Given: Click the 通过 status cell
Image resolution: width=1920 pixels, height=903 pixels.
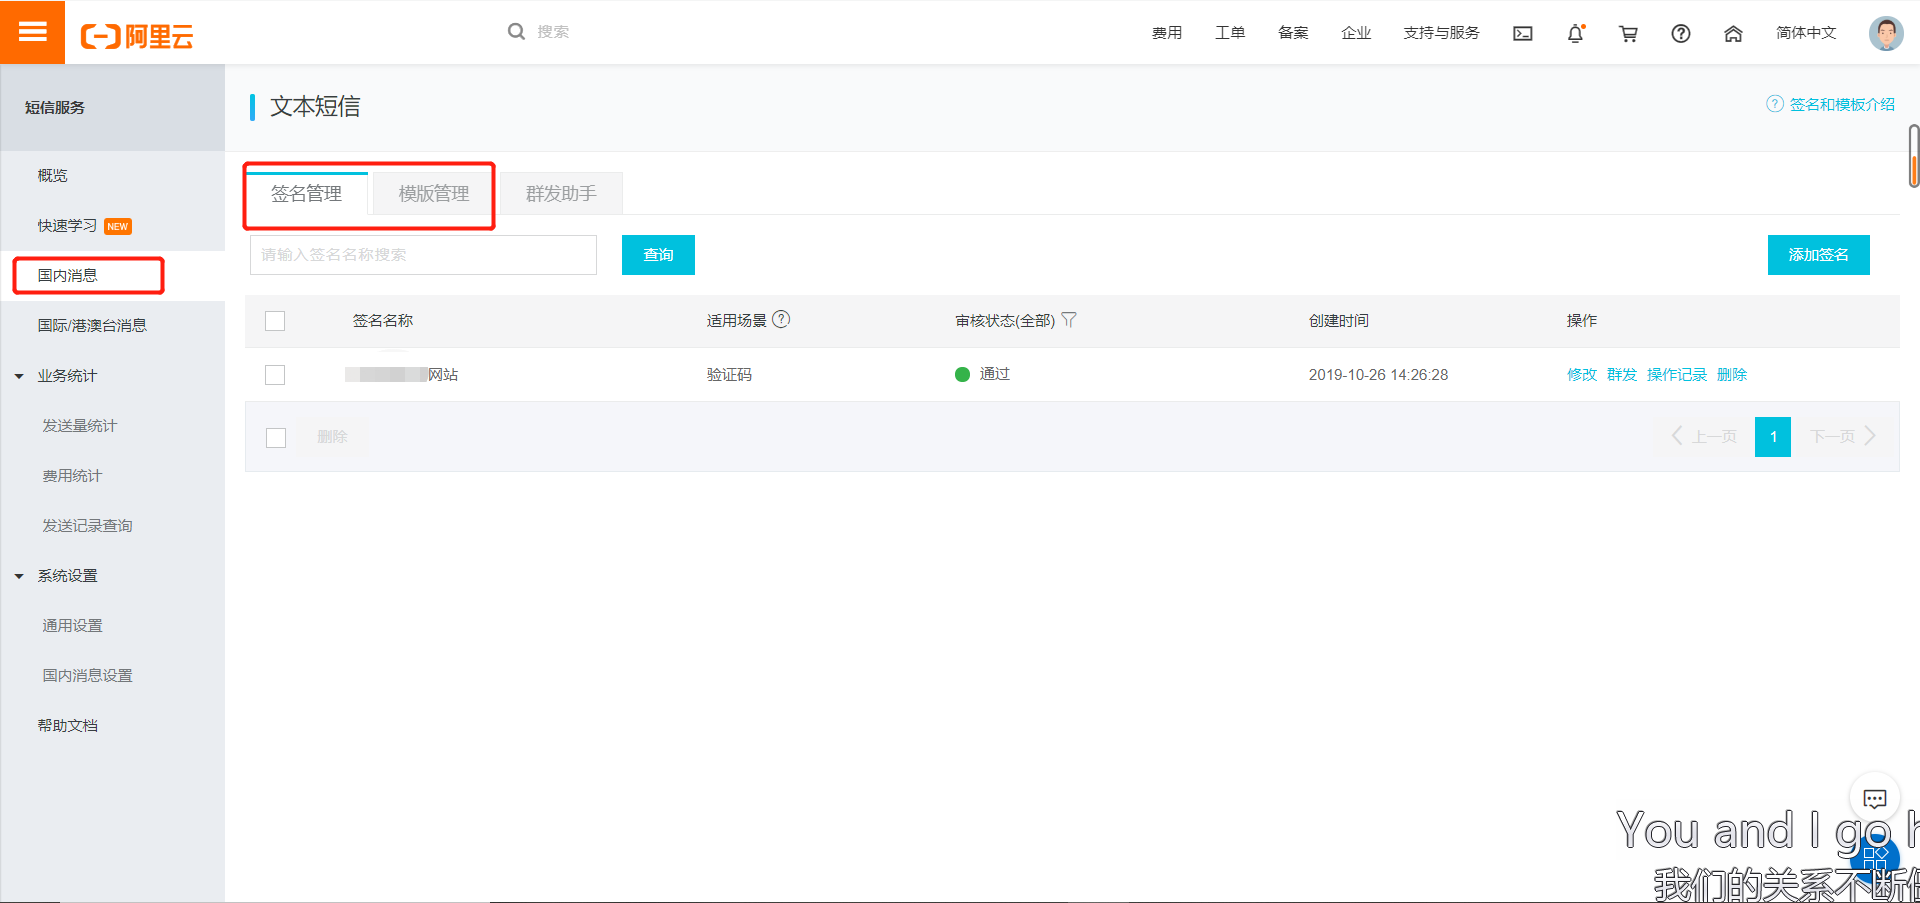Looking at the screenshot, I should coord(982,374).
